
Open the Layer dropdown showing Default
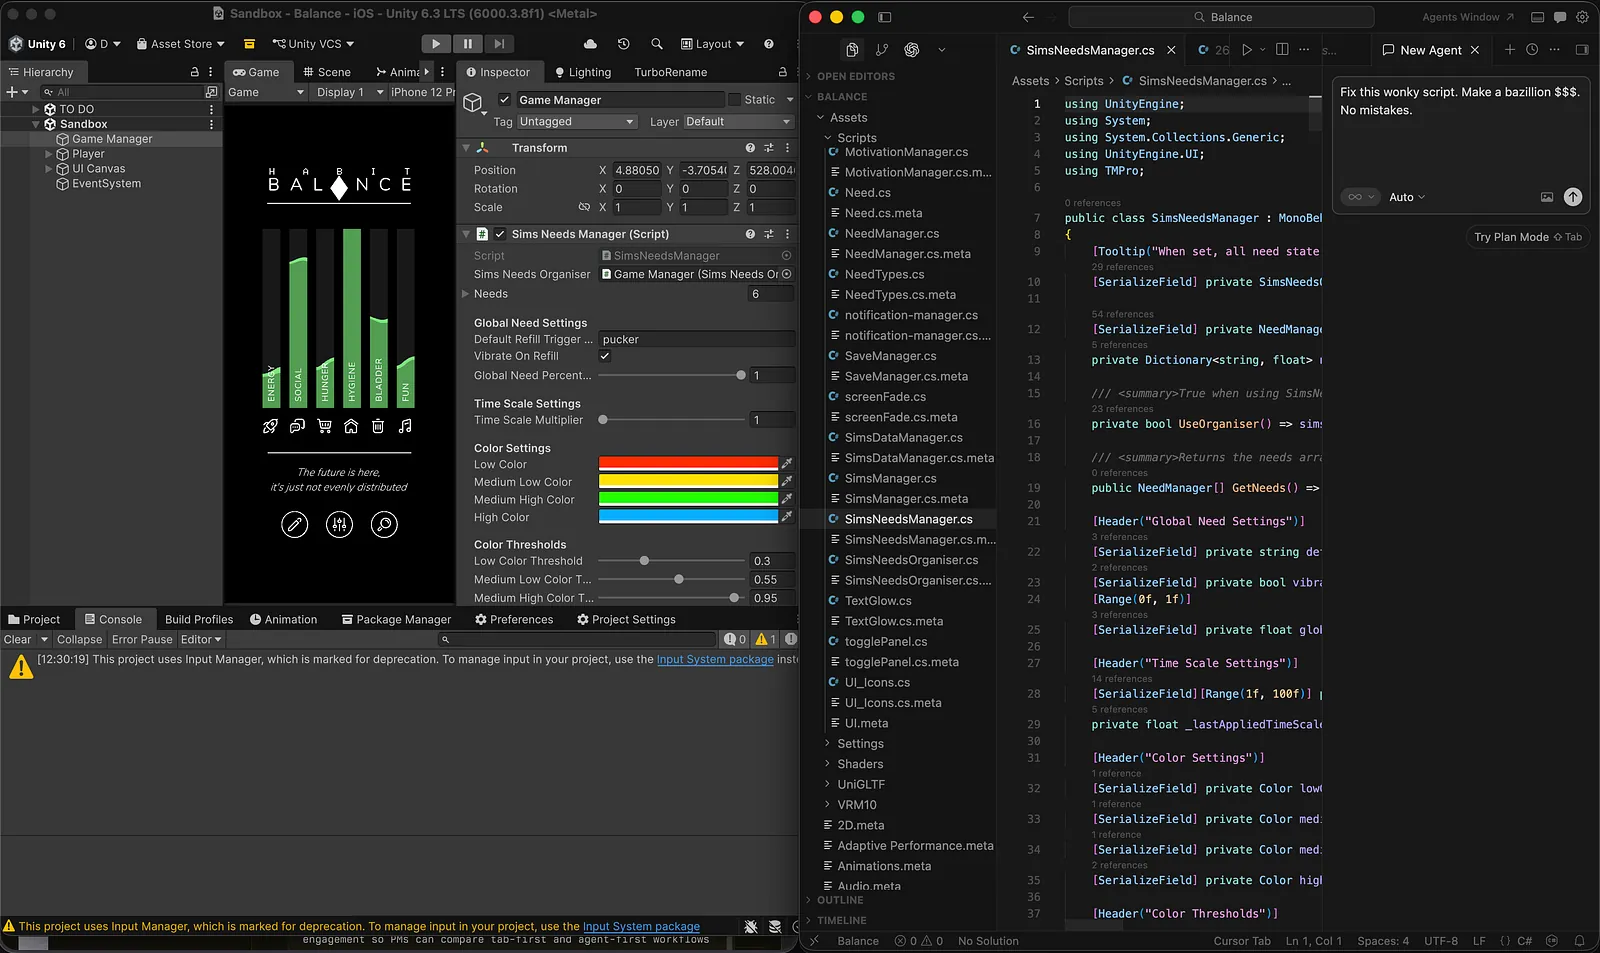click(x=739, y=122)
